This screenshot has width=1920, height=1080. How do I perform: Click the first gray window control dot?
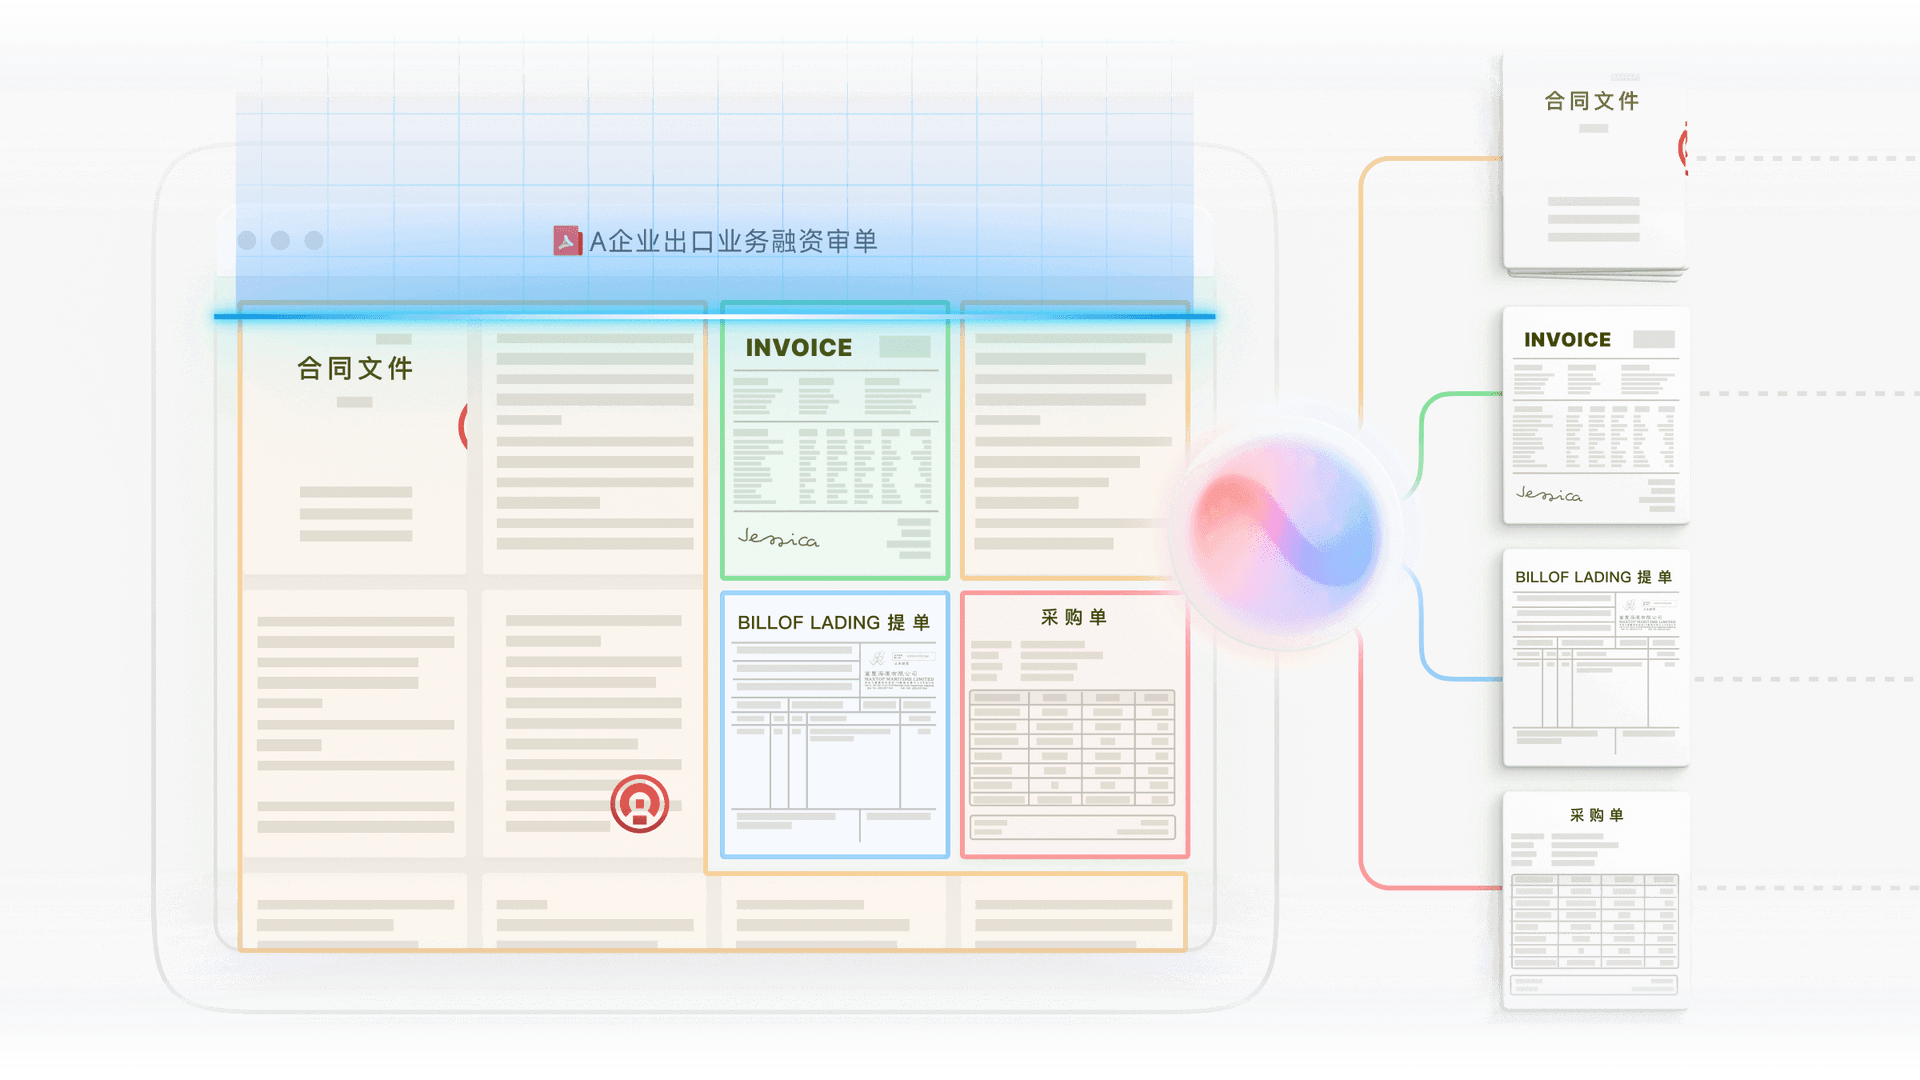(x=247, y=240)
